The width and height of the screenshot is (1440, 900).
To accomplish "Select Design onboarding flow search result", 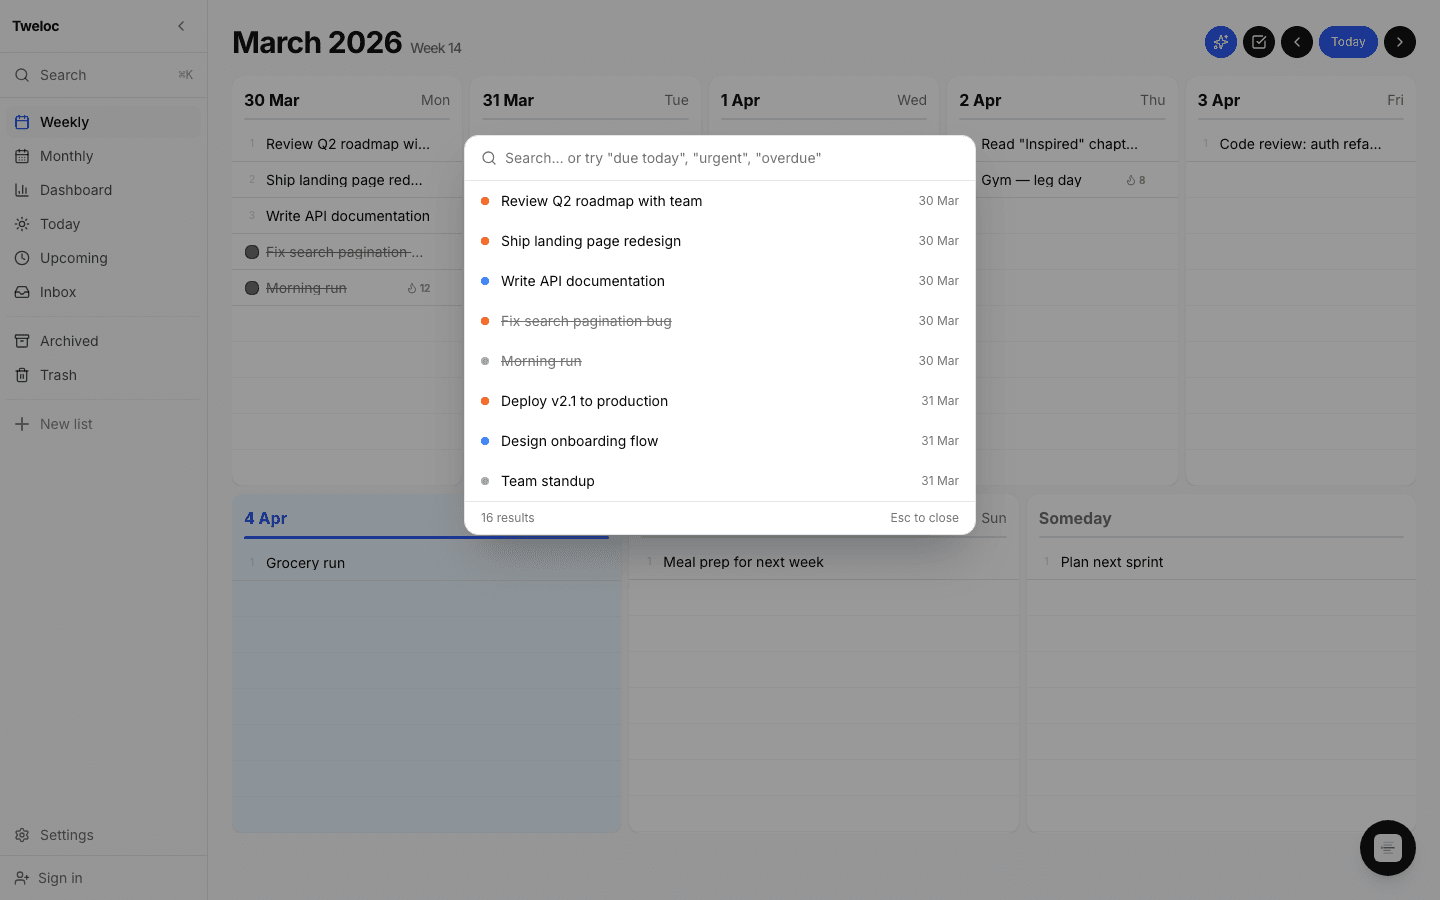I will (580, 441).
